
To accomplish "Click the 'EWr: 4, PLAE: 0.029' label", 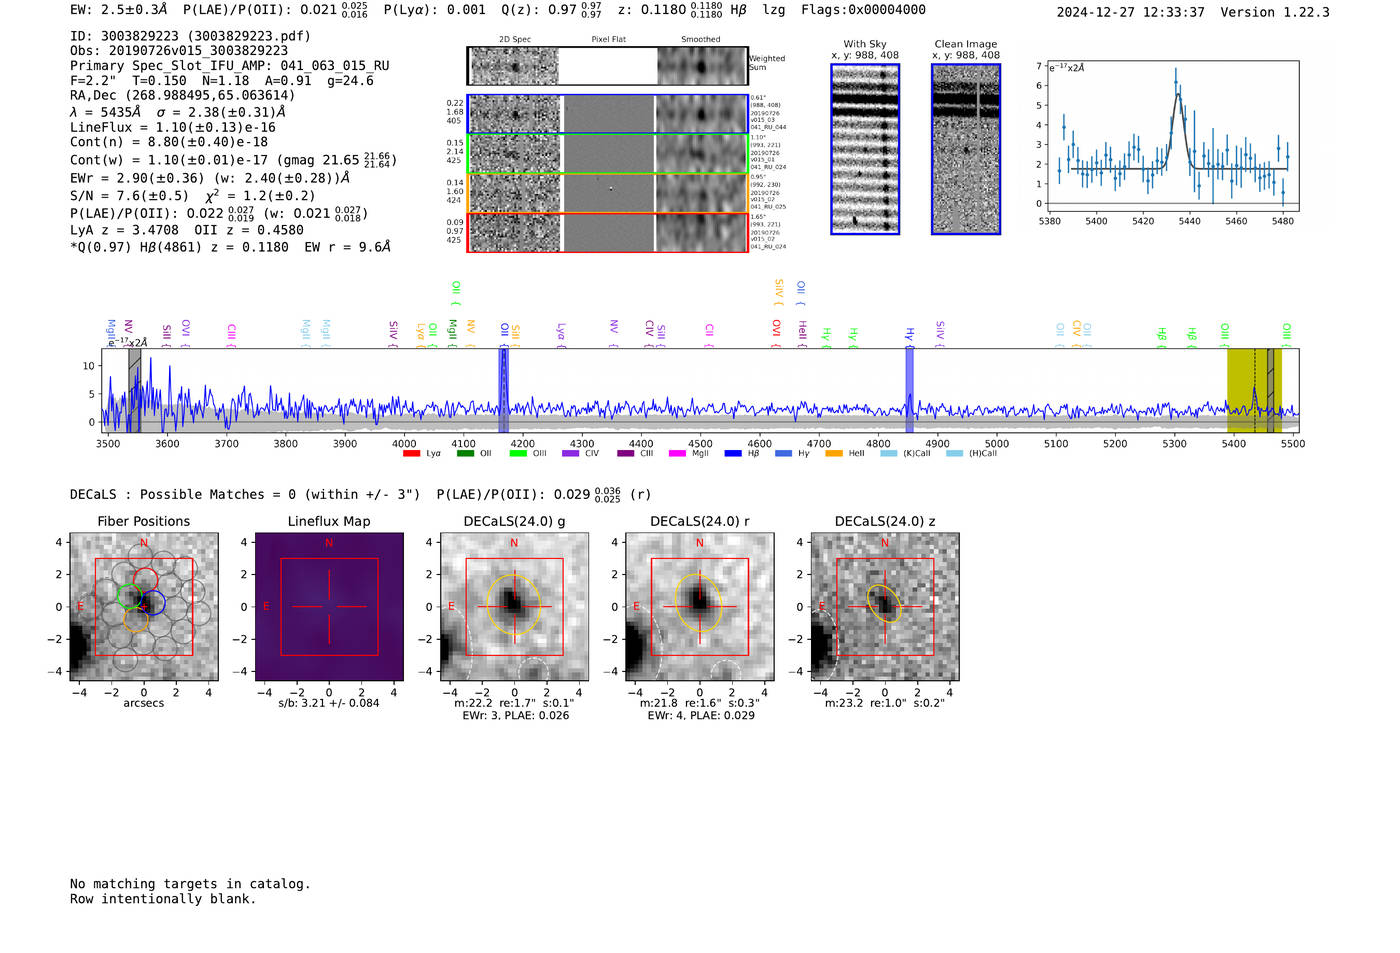I will (x=701, y=716).
